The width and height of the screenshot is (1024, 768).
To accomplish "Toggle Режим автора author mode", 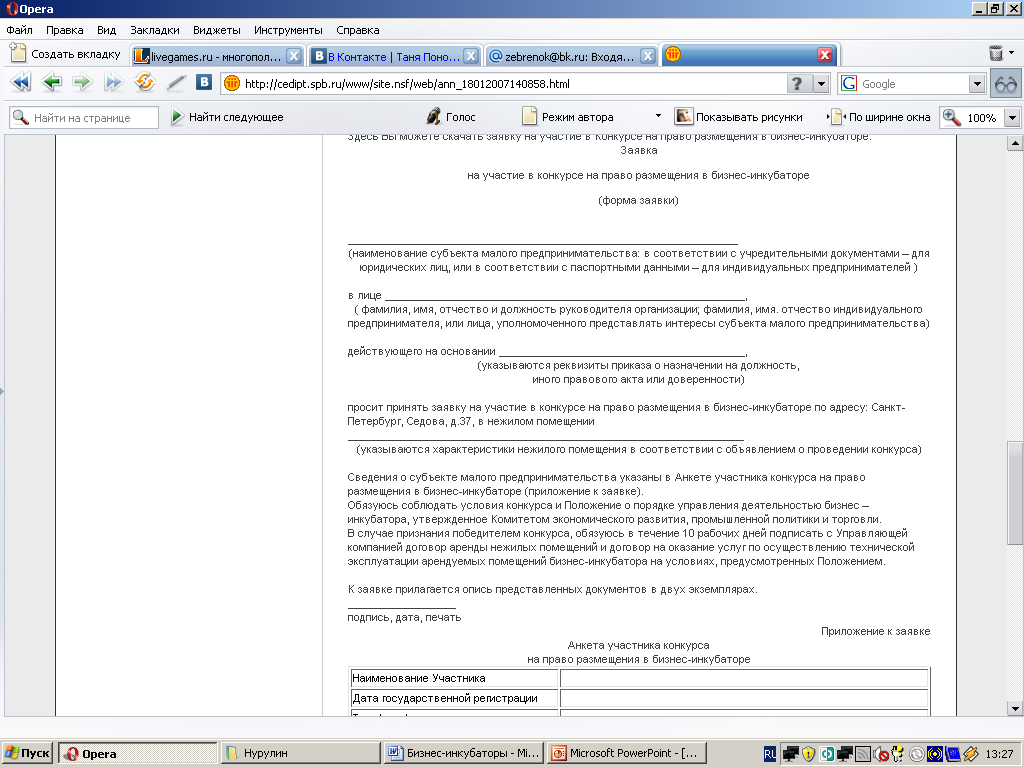I will (x=568, y=117).
